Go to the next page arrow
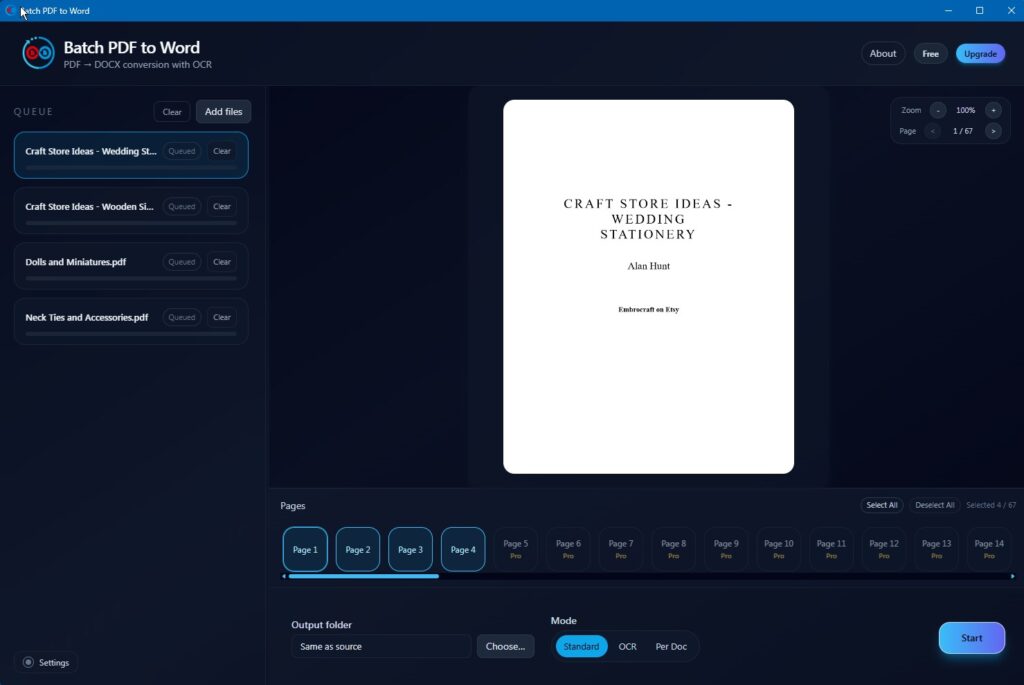 tap(993, 131)
